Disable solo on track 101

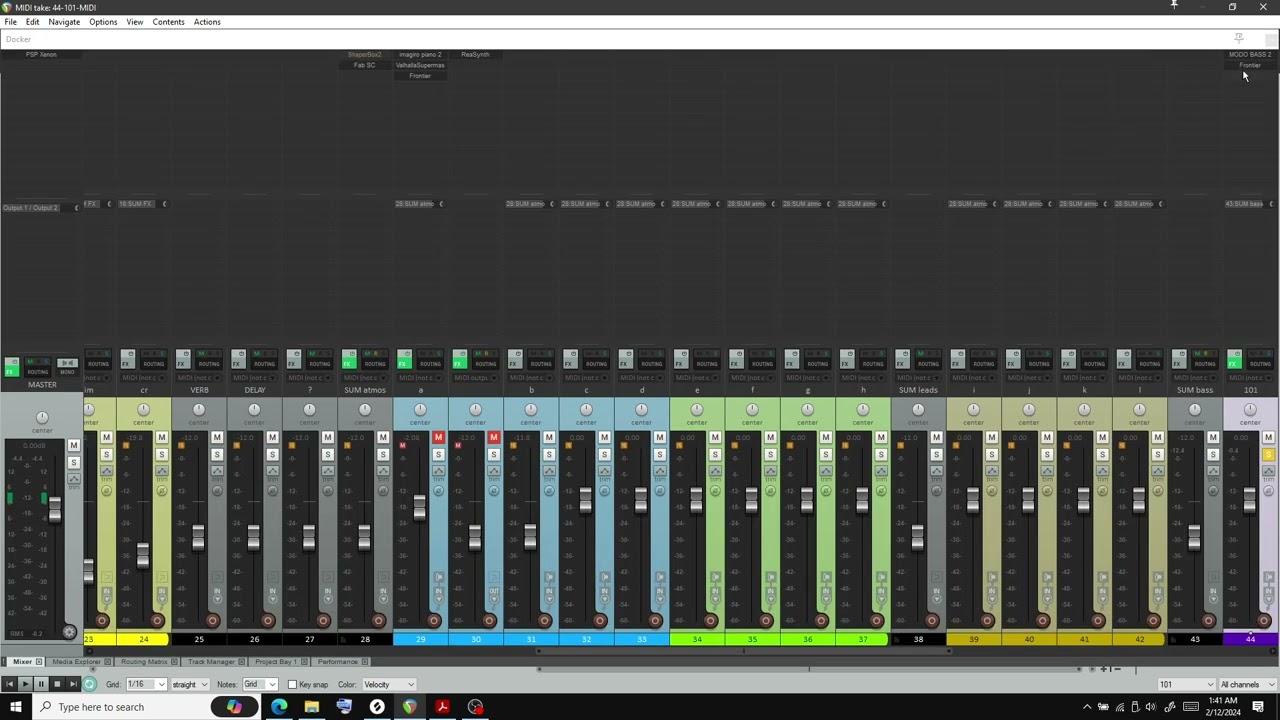pos(1268,455)
